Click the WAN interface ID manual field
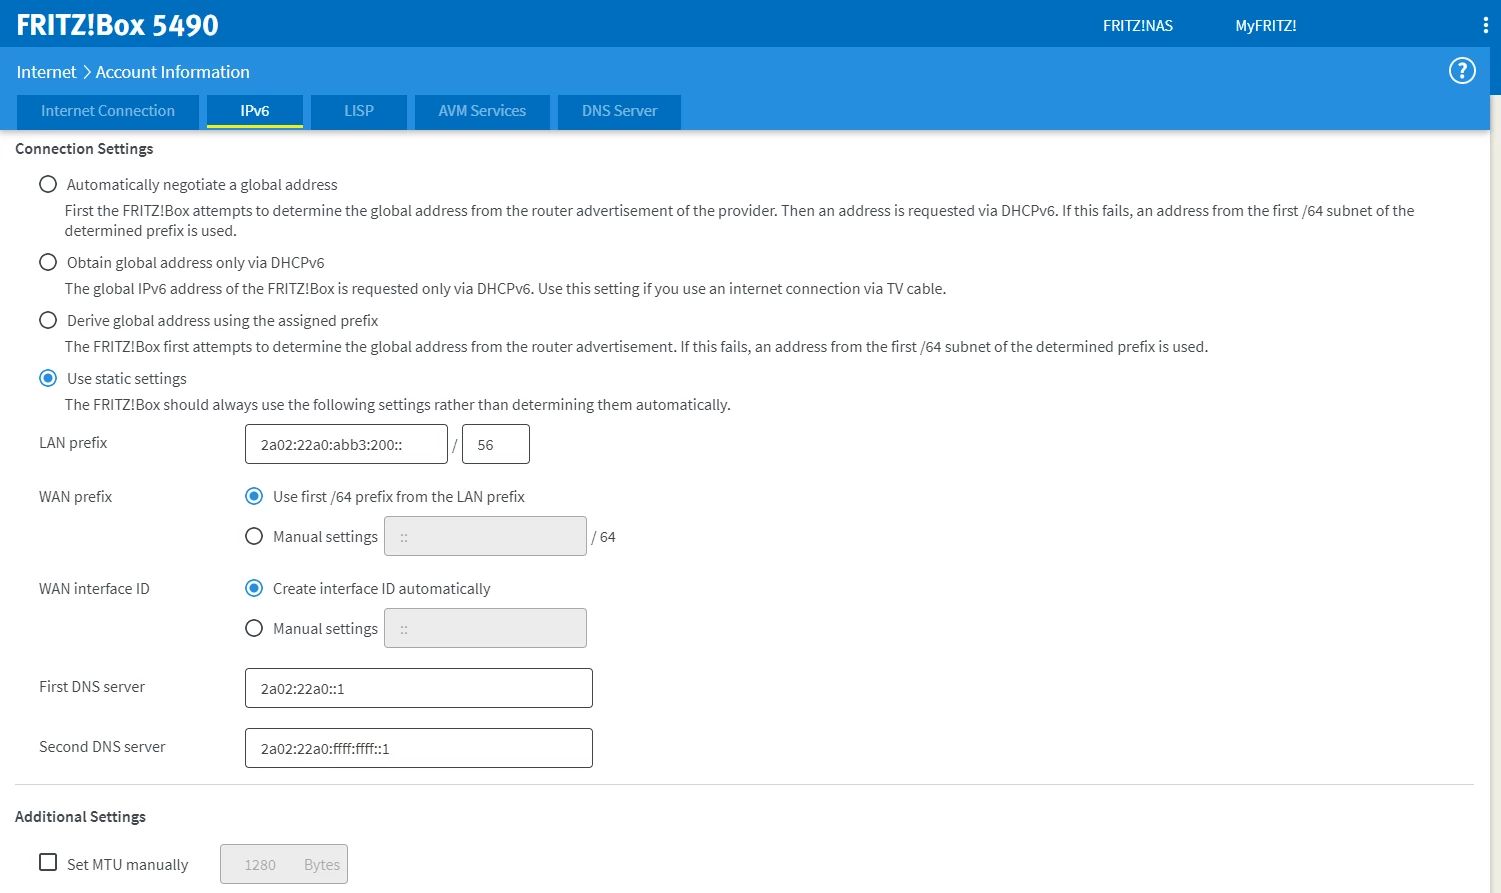 click(485, 628)
